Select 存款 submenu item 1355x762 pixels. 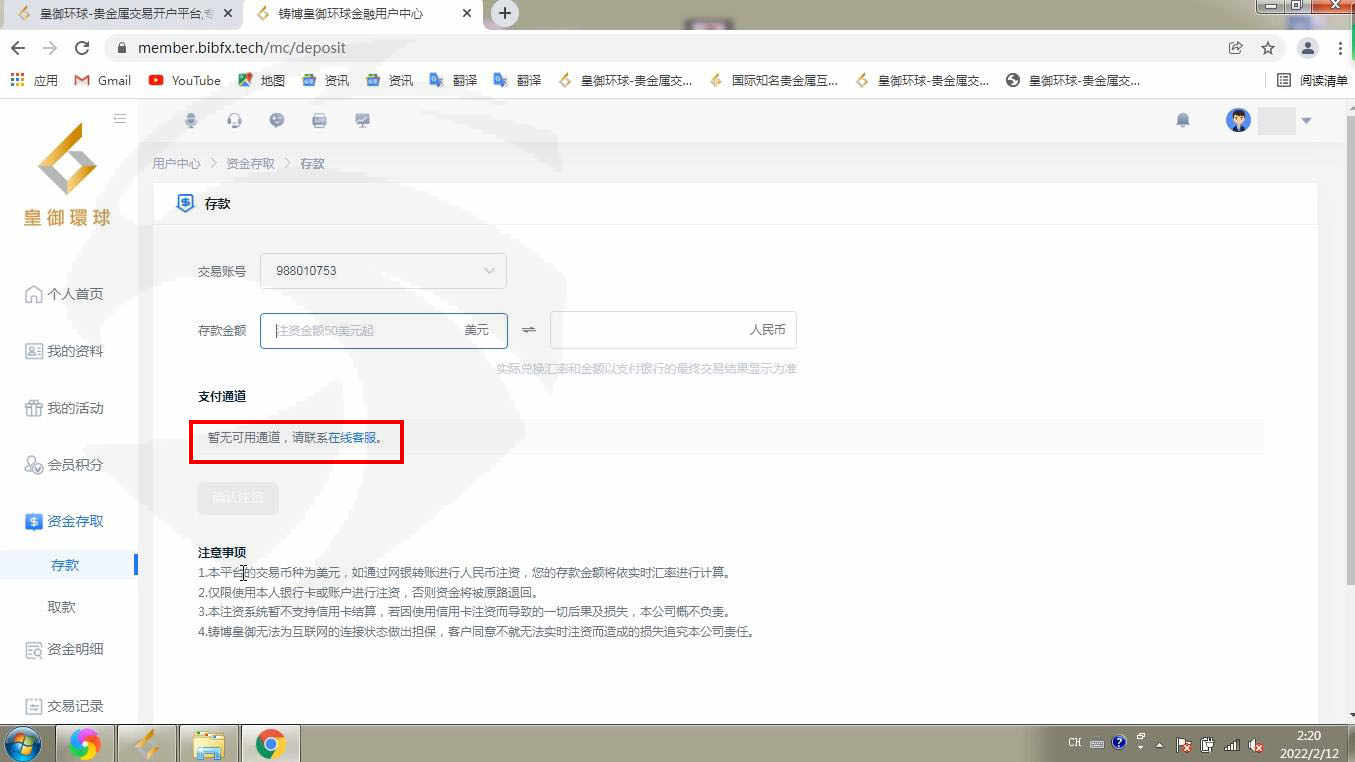[65, 565]
